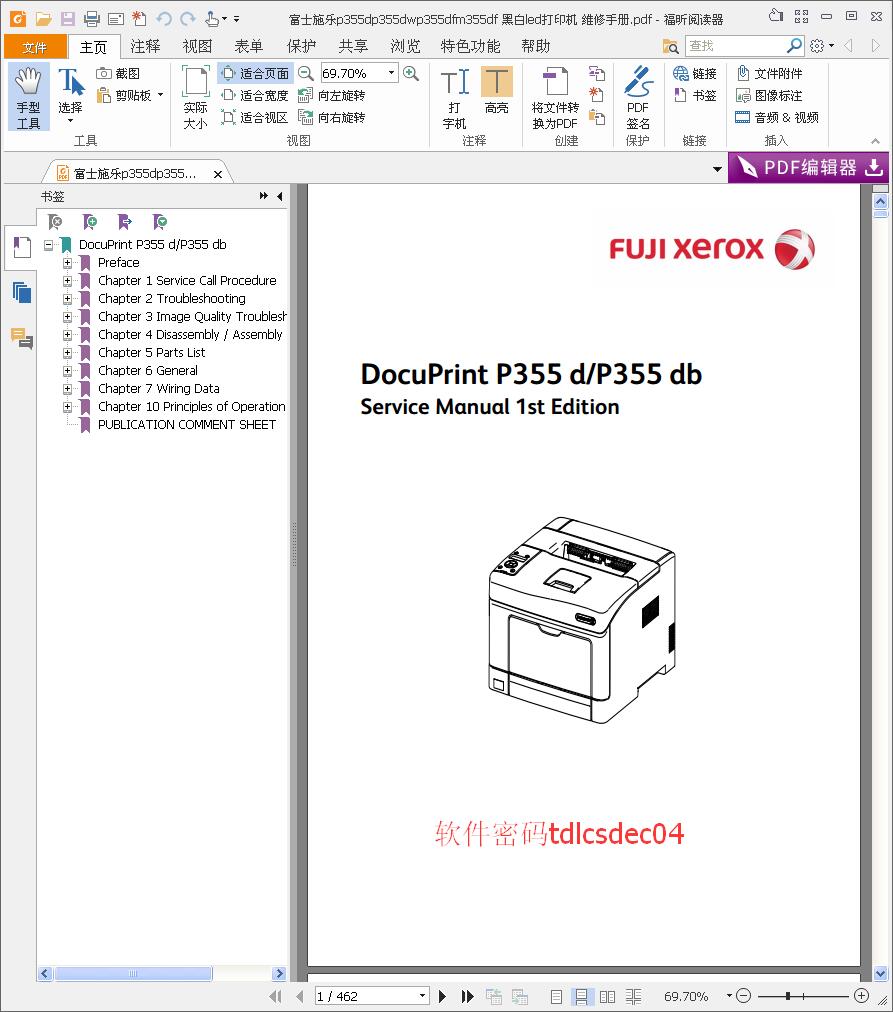Open Chapter 10 Principles of Operation bookmark
Image resolution: width=893 pixels, height=1012 pixels.
click(x=192, y=407)
